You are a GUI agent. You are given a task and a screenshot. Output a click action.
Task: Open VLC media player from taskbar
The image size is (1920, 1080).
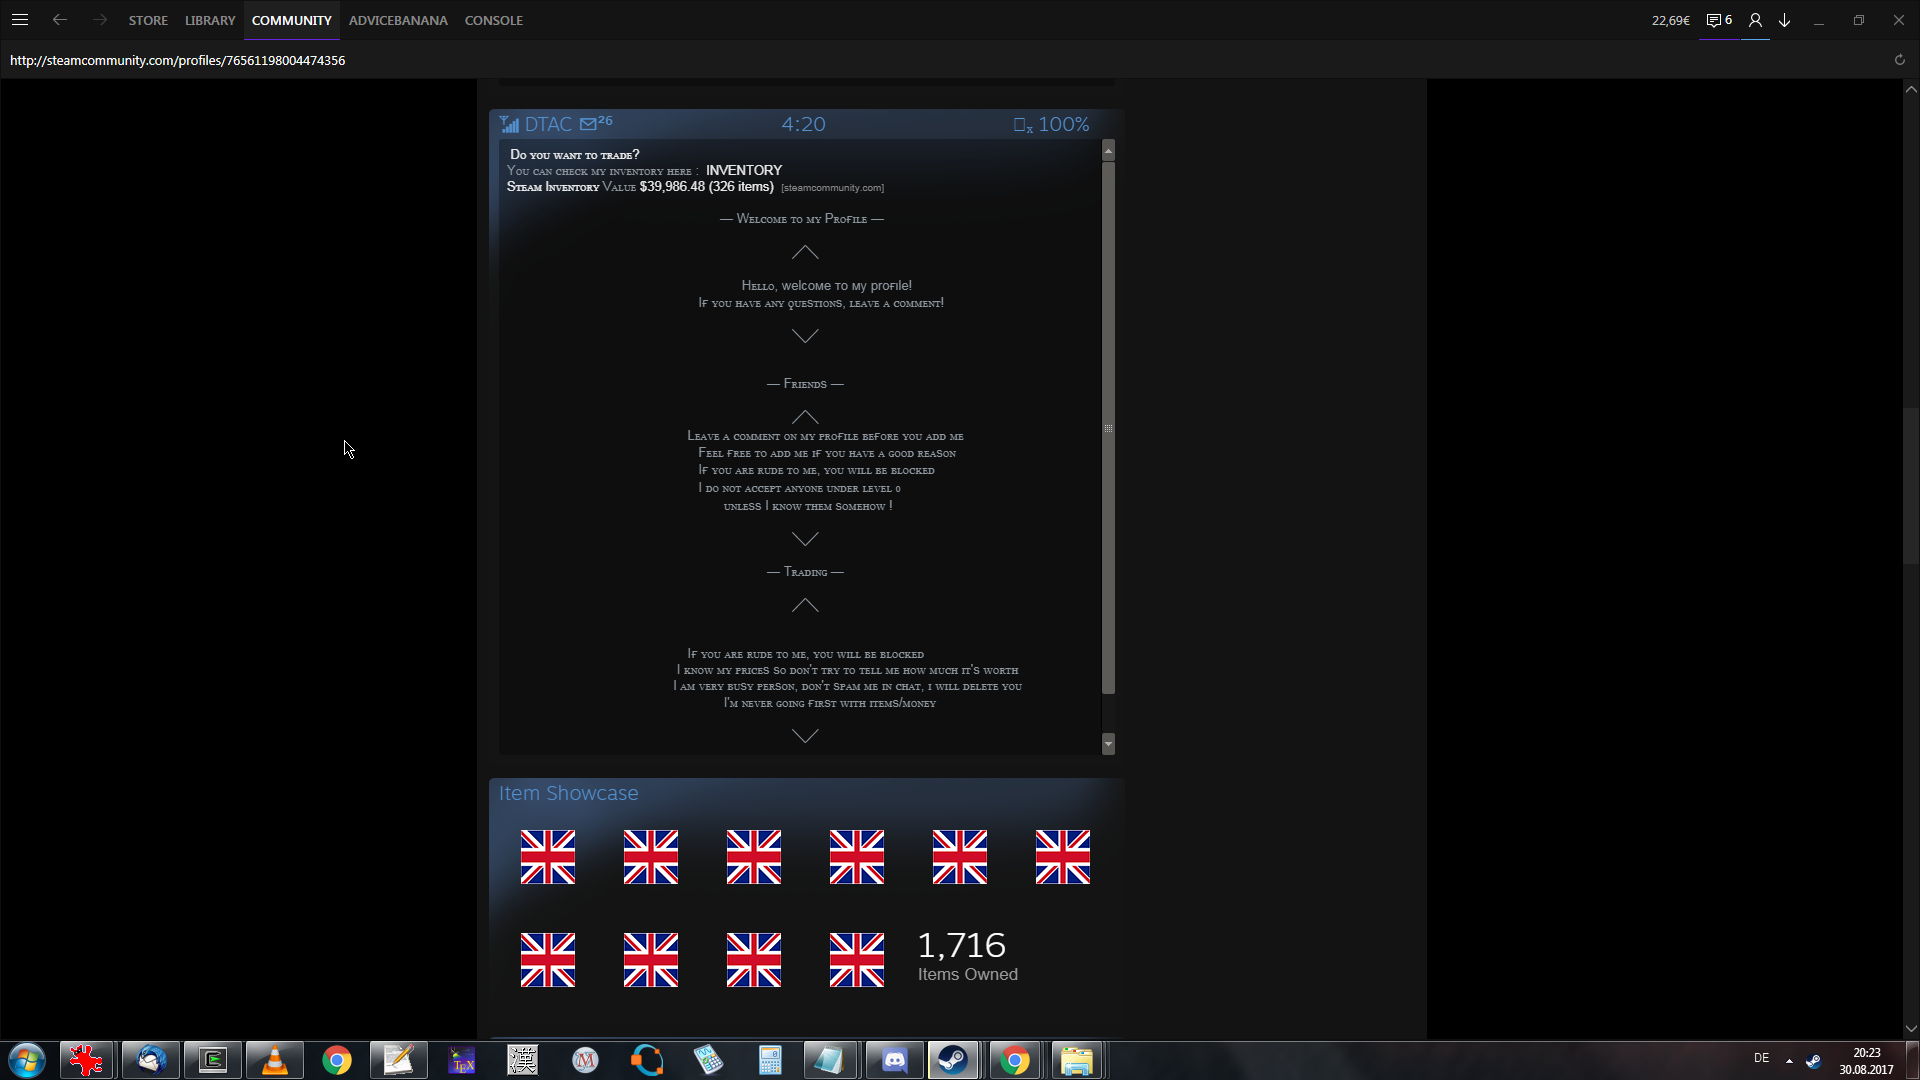click(x=274, y=1060)
